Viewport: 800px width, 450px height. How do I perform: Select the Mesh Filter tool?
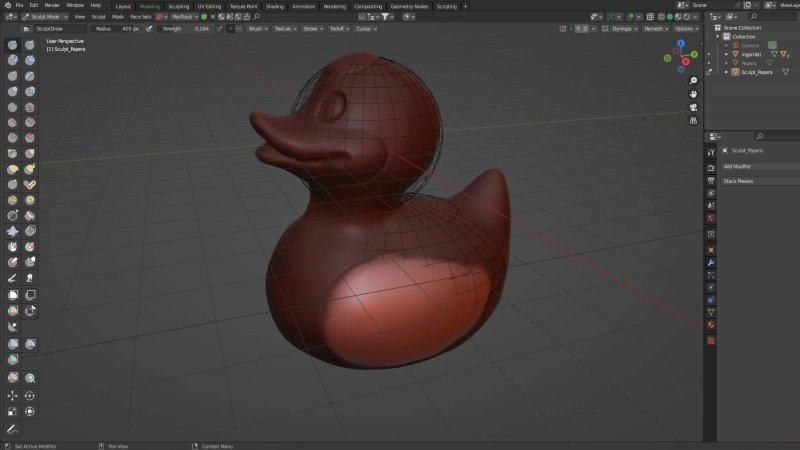tap(12, 344)
